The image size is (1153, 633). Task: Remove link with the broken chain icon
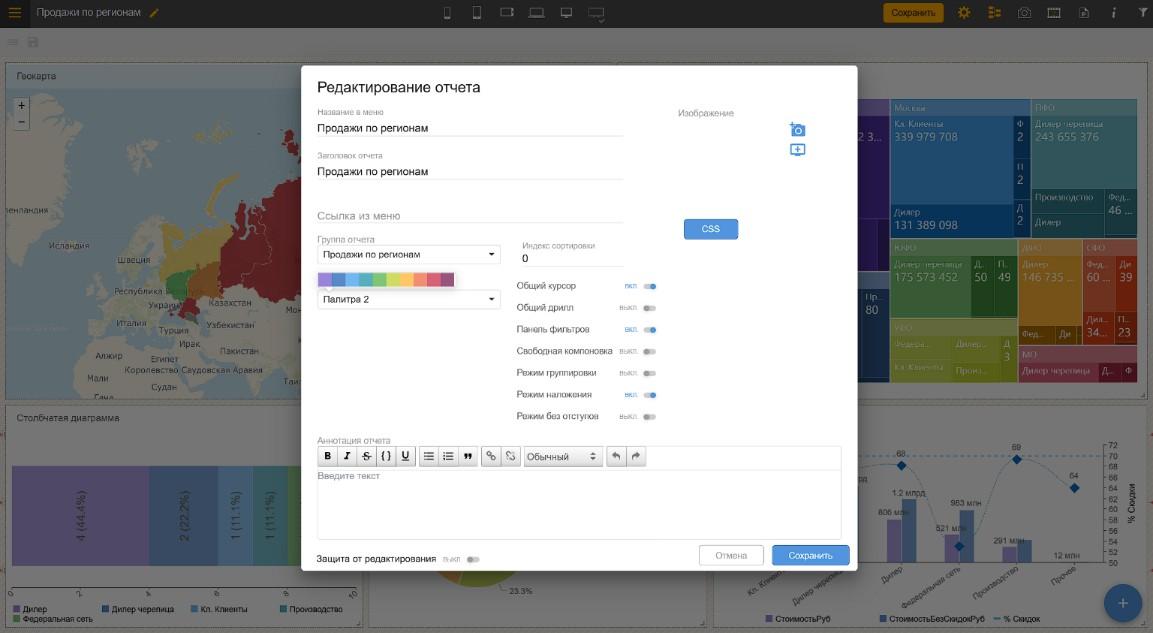(x=510, y=456)
